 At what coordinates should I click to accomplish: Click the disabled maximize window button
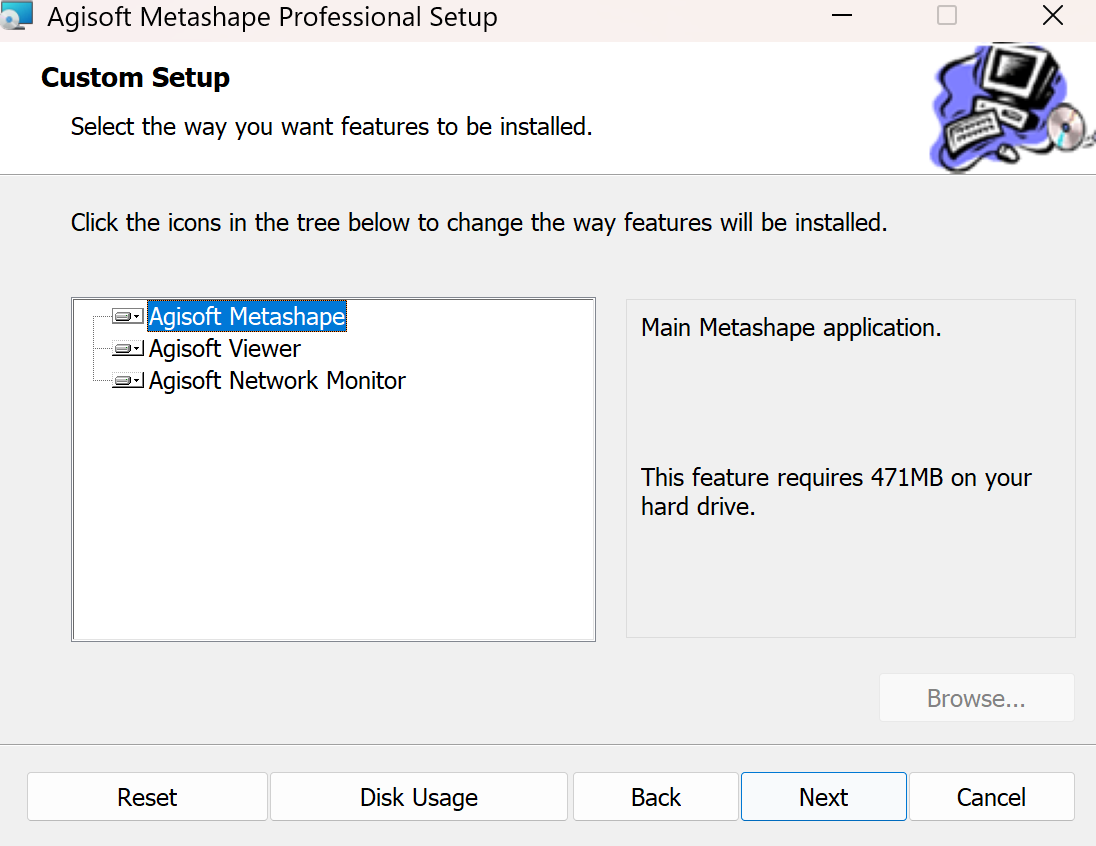[946, 16]
